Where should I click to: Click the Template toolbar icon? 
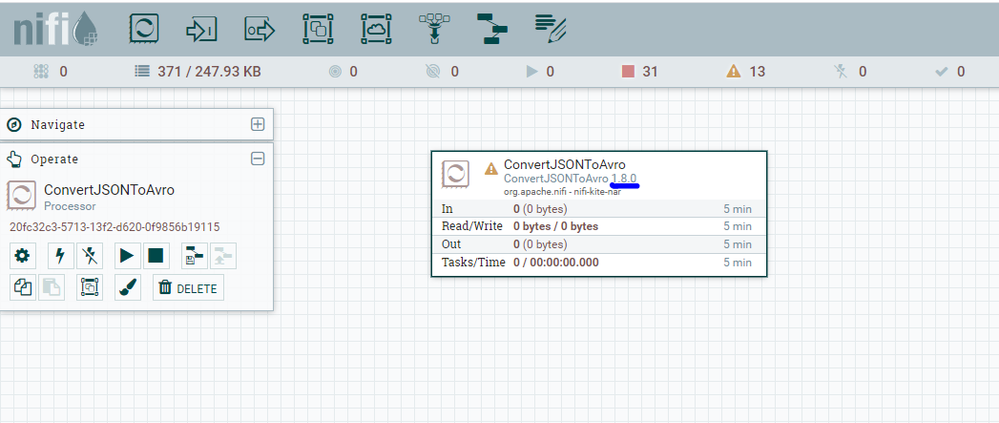coord(492,29)
